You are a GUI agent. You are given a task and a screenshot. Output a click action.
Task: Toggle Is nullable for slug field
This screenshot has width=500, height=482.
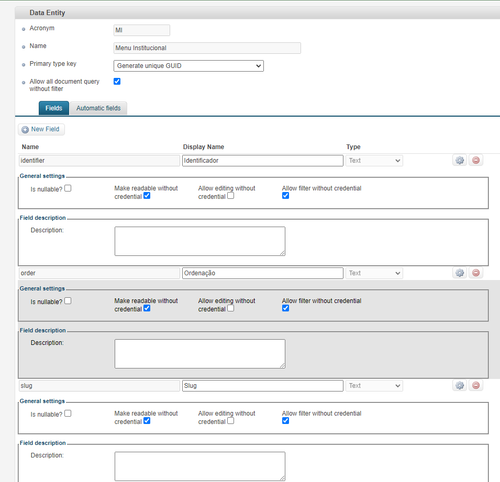click(x=68, y=414)
